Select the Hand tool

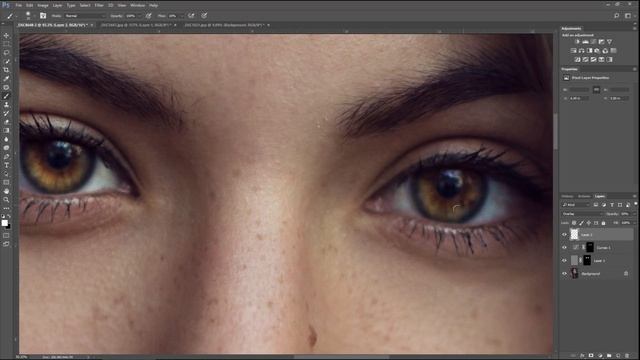(x=6, y=191)
